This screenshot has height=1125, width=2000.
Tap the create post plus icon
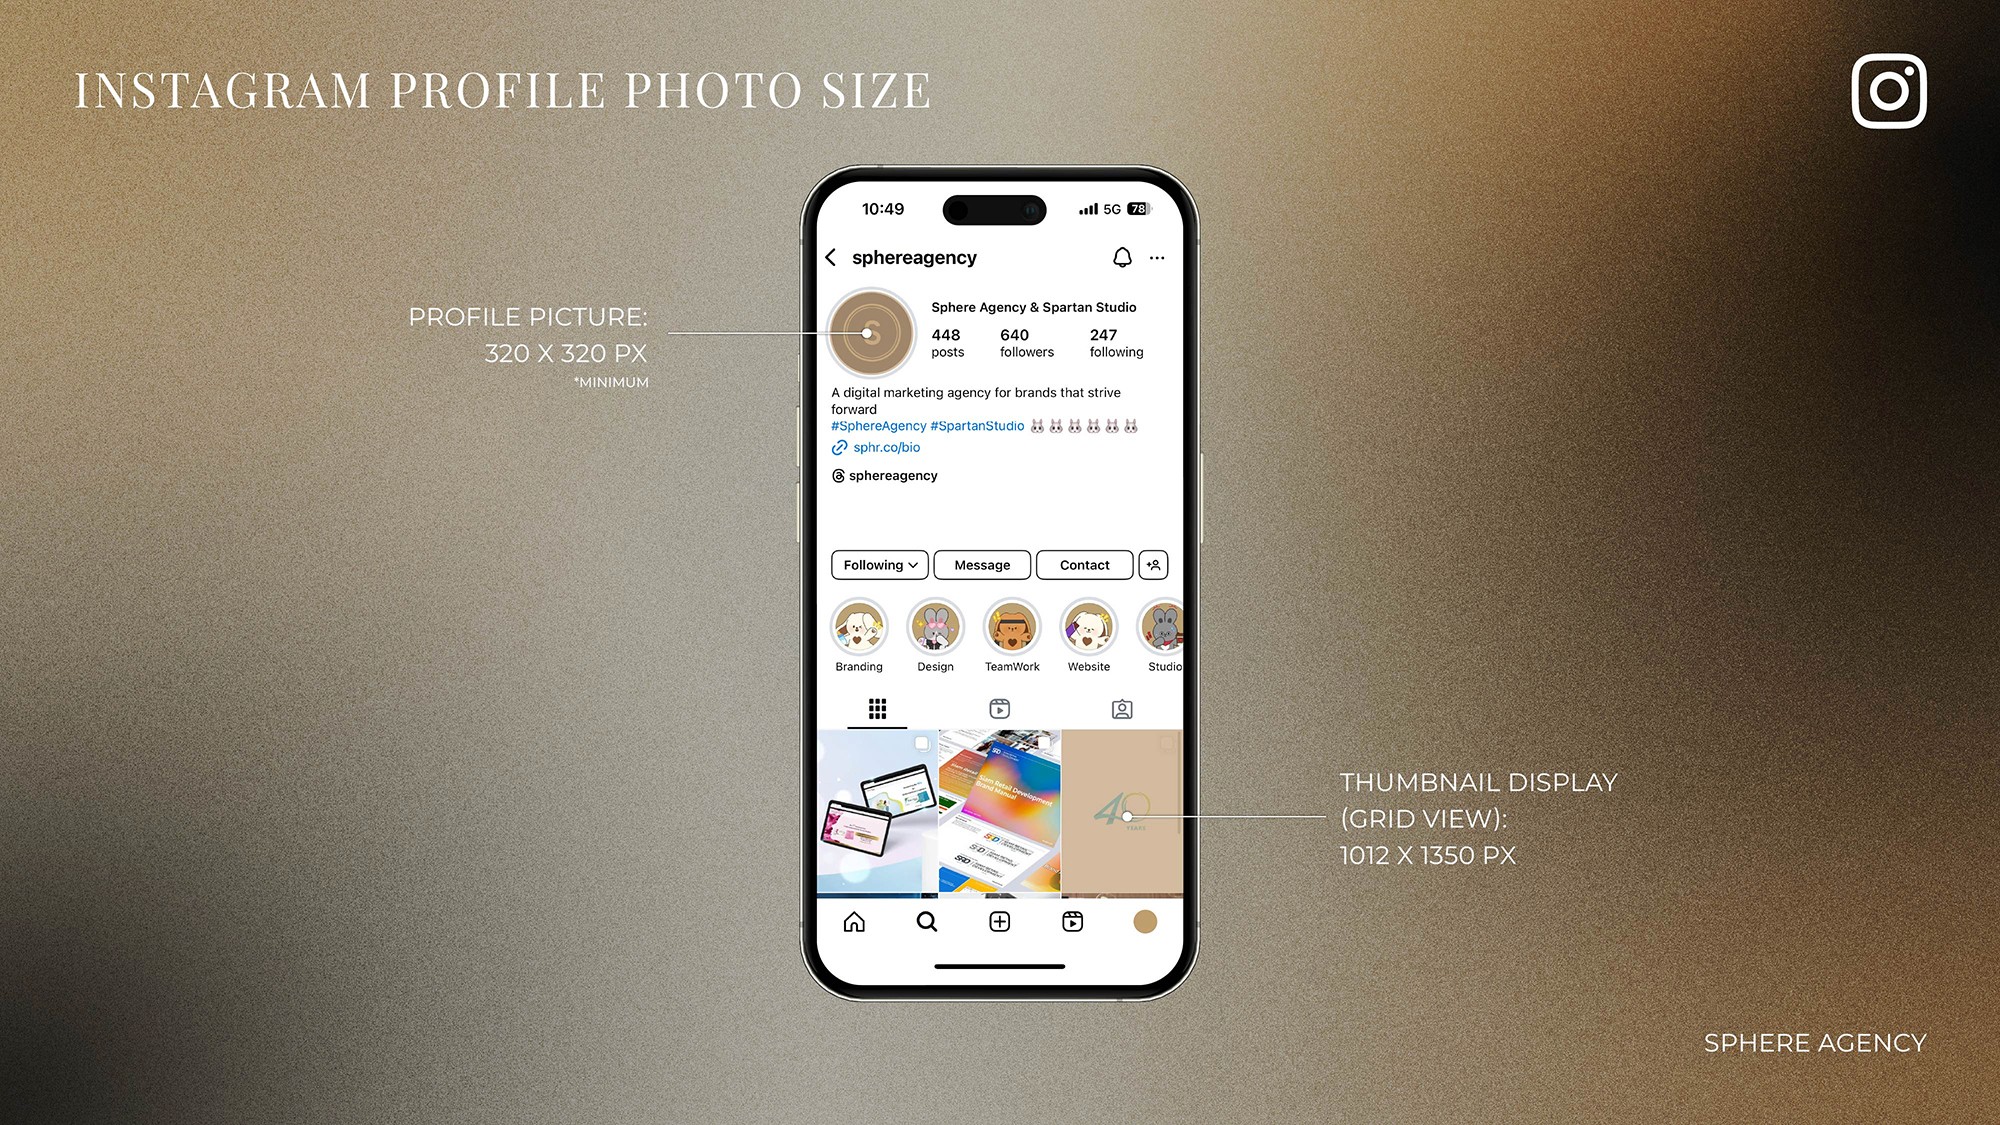[1000, 922]
